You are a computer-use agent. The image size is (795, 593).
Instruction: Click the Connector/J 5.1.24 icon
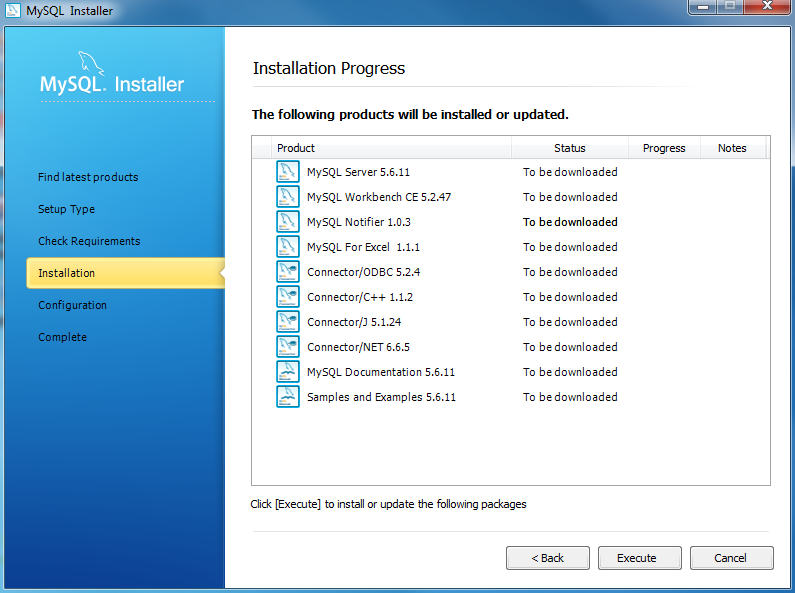287,322
